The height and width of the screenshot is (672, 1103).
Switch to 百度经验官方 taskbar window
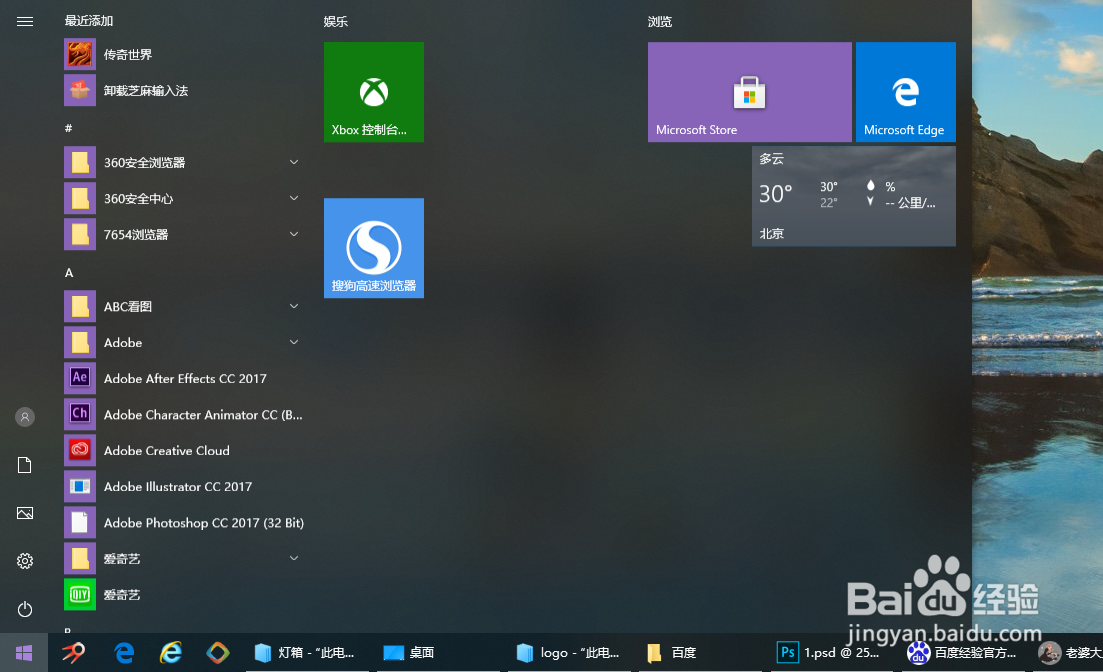point(962,653)
